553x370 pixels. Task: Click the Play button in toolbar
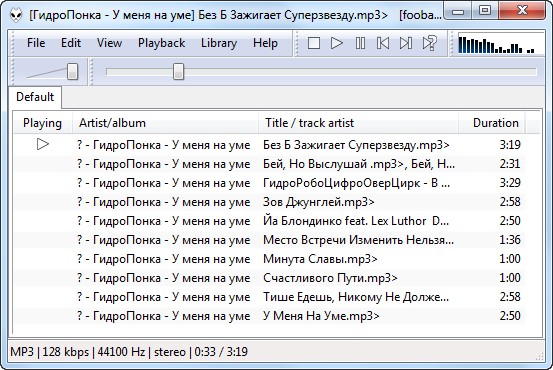337,43
